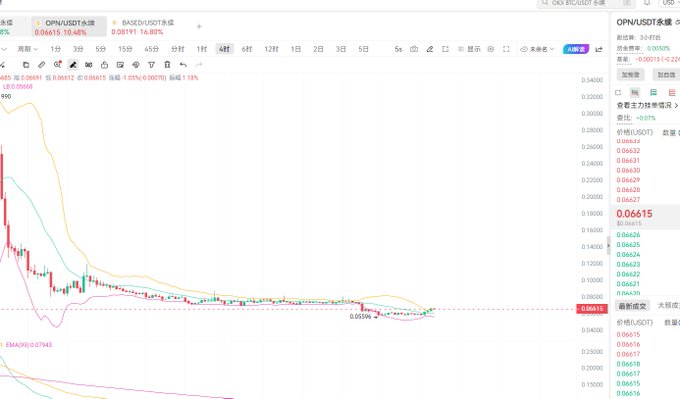The width and height of the screenshot is (680, 399).
Task: Click the pencil edit icon in chart header
Action: 430,49
